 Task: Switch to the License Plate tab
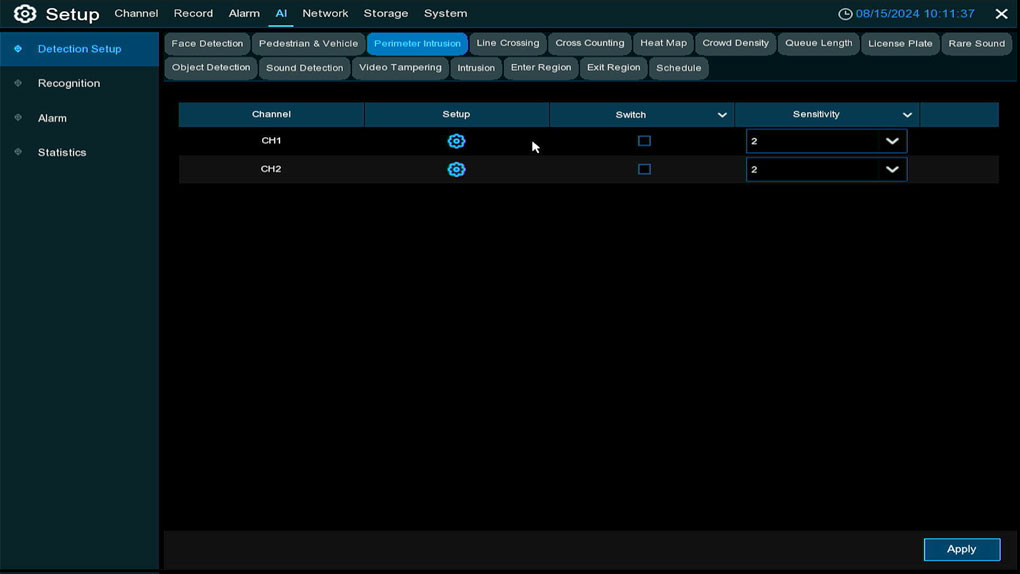pyautogui.click(x=900, y=44)
